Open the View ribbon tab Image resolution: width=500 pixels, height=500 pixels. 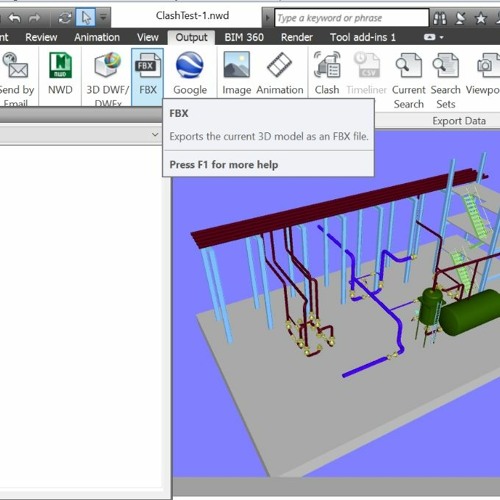(x=148, y=37)
